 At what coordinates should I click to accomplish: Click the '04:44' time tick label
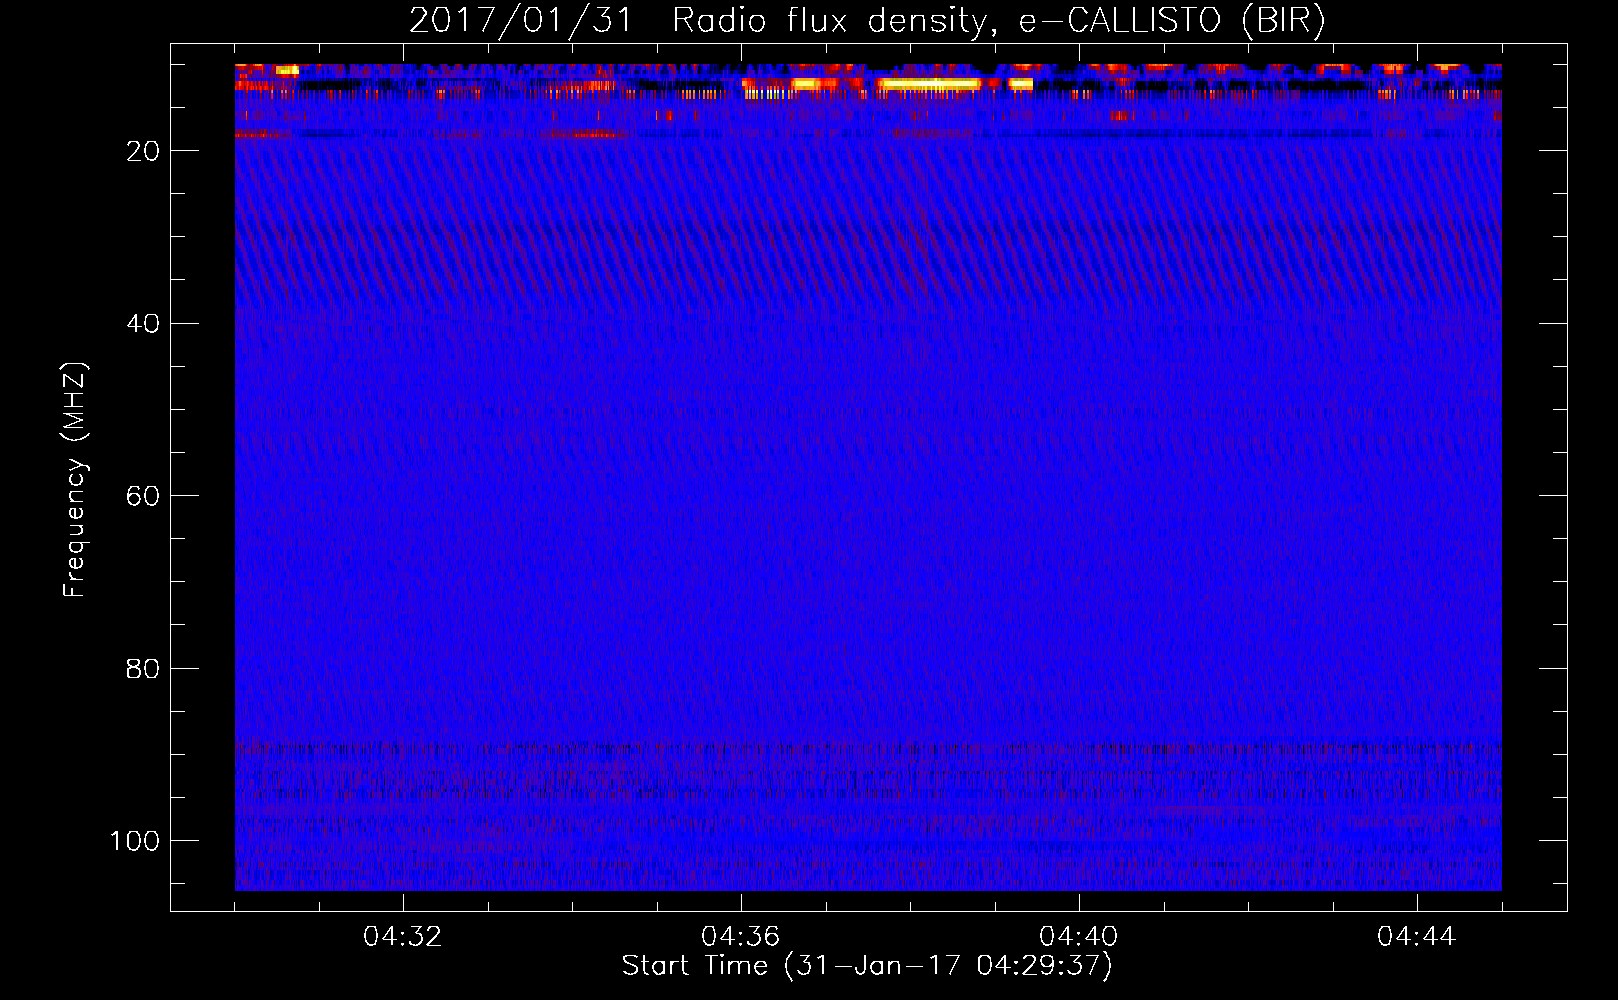coord(1417,937)
